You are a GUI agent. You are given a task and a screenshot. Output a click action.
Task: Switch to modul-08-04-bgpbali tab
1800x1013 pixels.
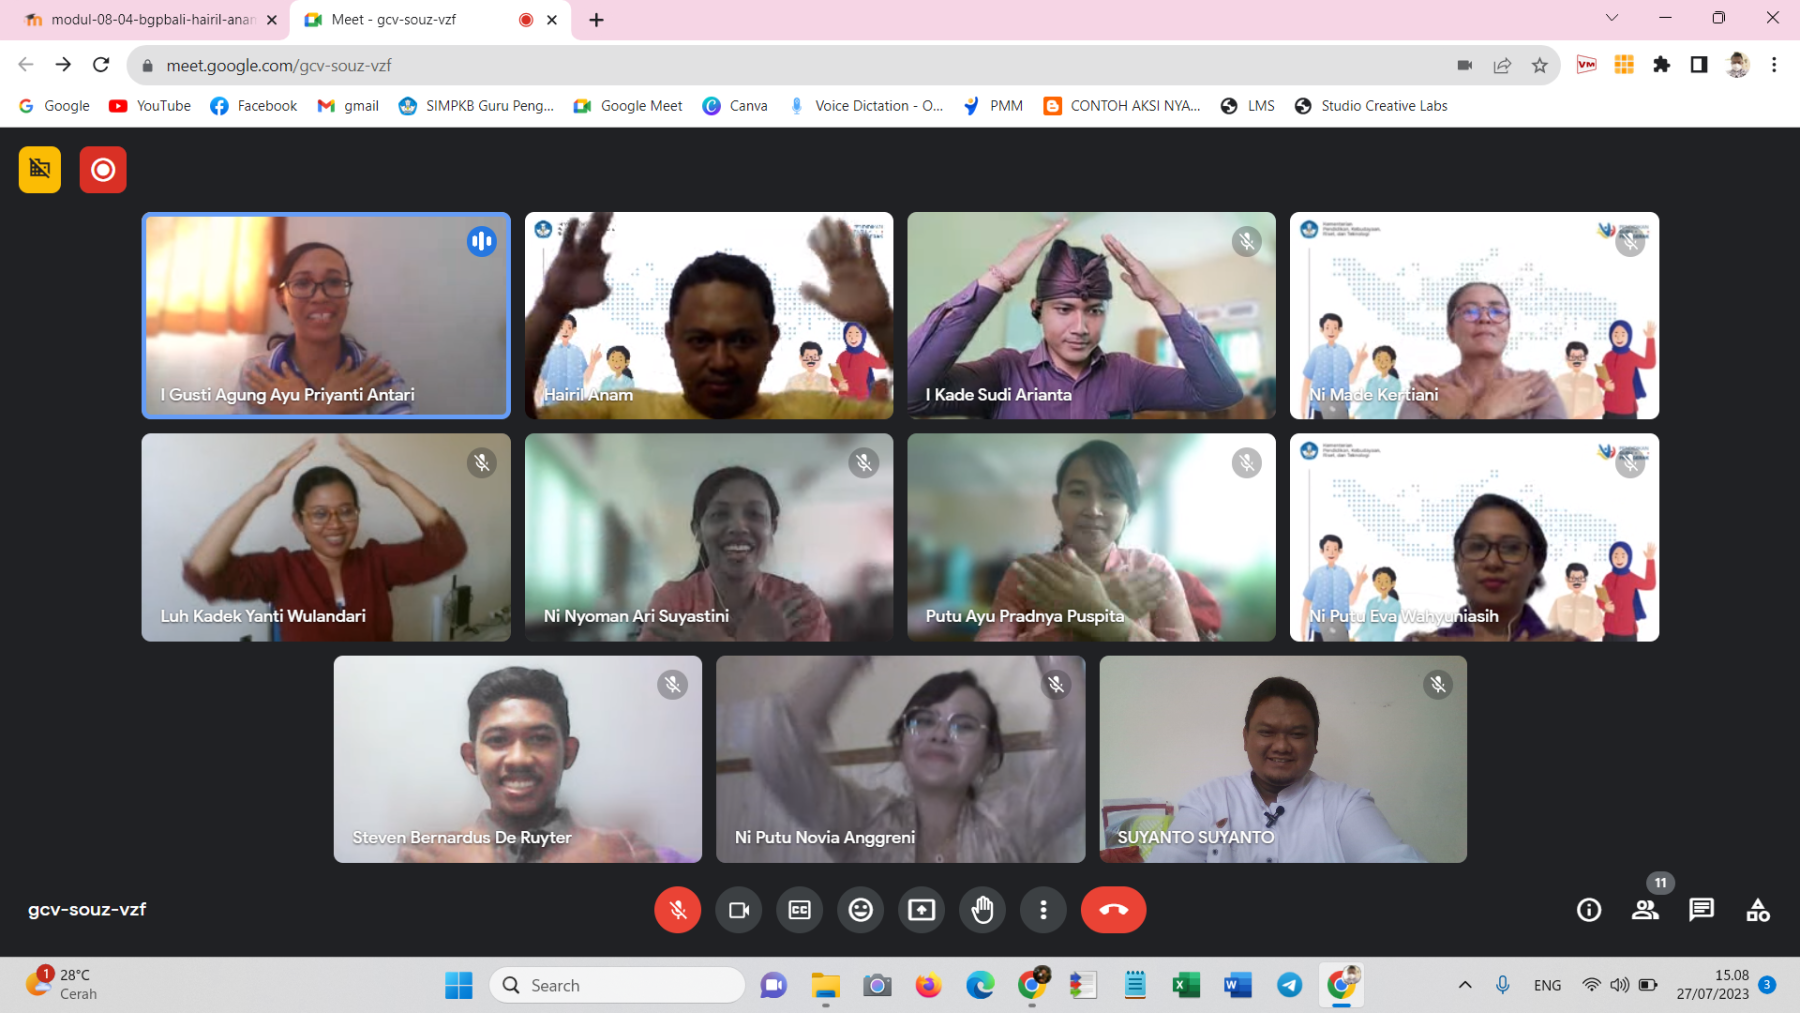[152, 20]
